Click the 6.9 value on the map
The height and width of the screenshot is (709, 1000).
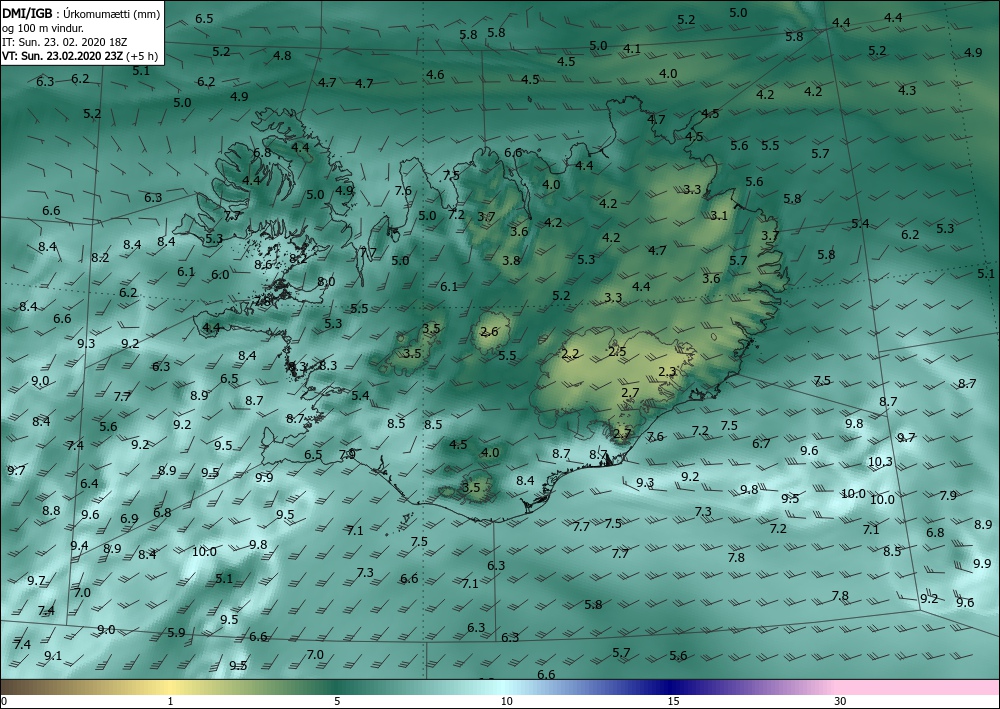click(x=129, y=518)
